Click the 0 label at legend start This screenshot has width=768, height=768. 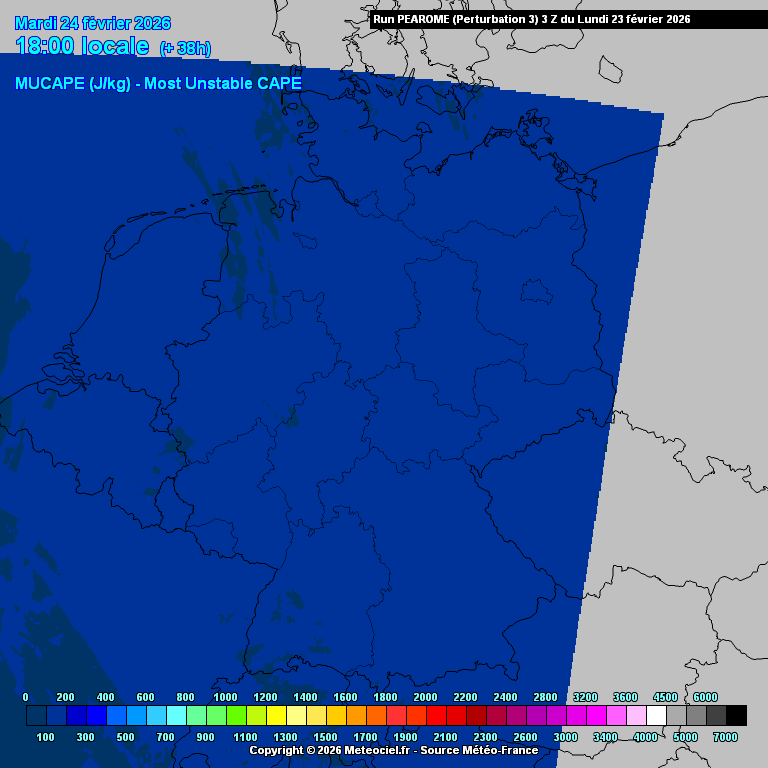25,697
